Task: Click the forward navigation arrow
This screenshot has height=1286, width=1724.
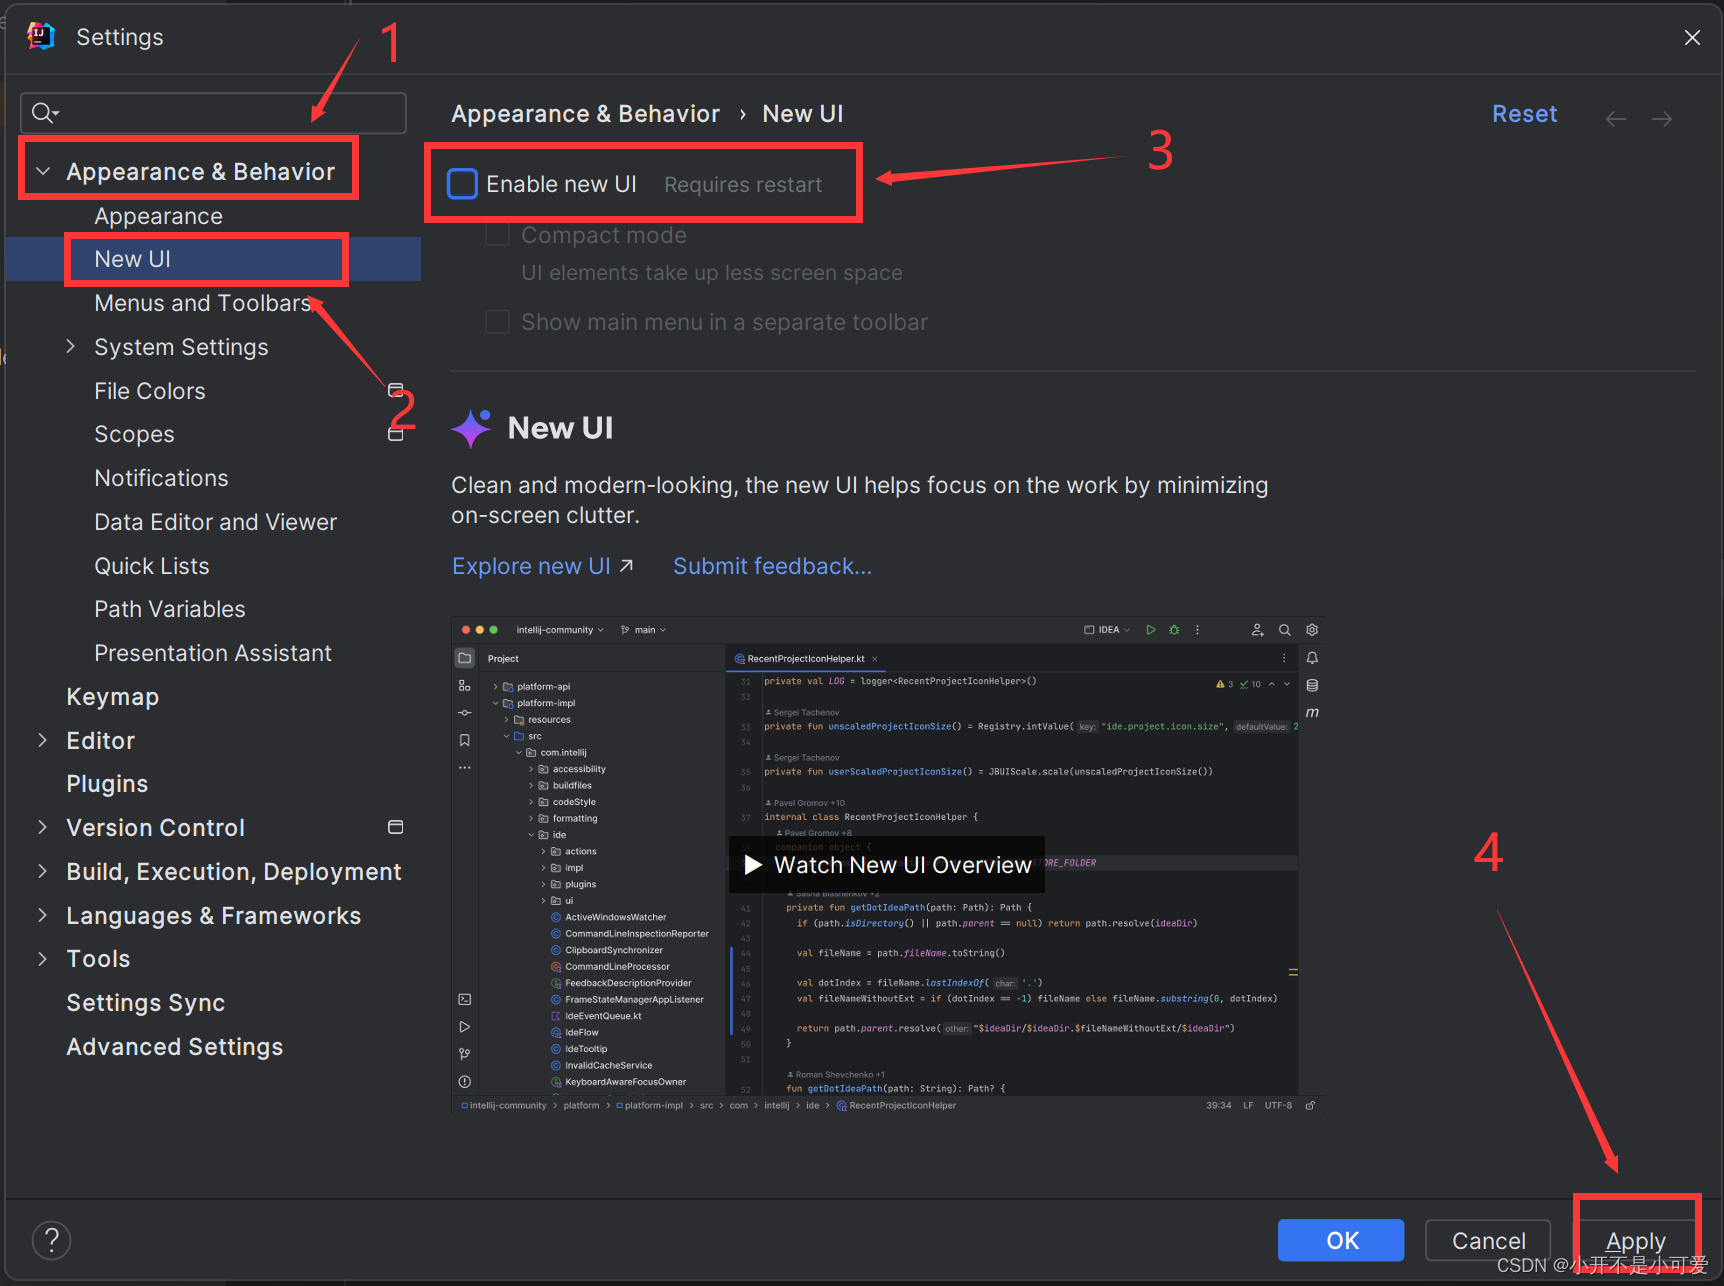Action: tap(1662, 119)
